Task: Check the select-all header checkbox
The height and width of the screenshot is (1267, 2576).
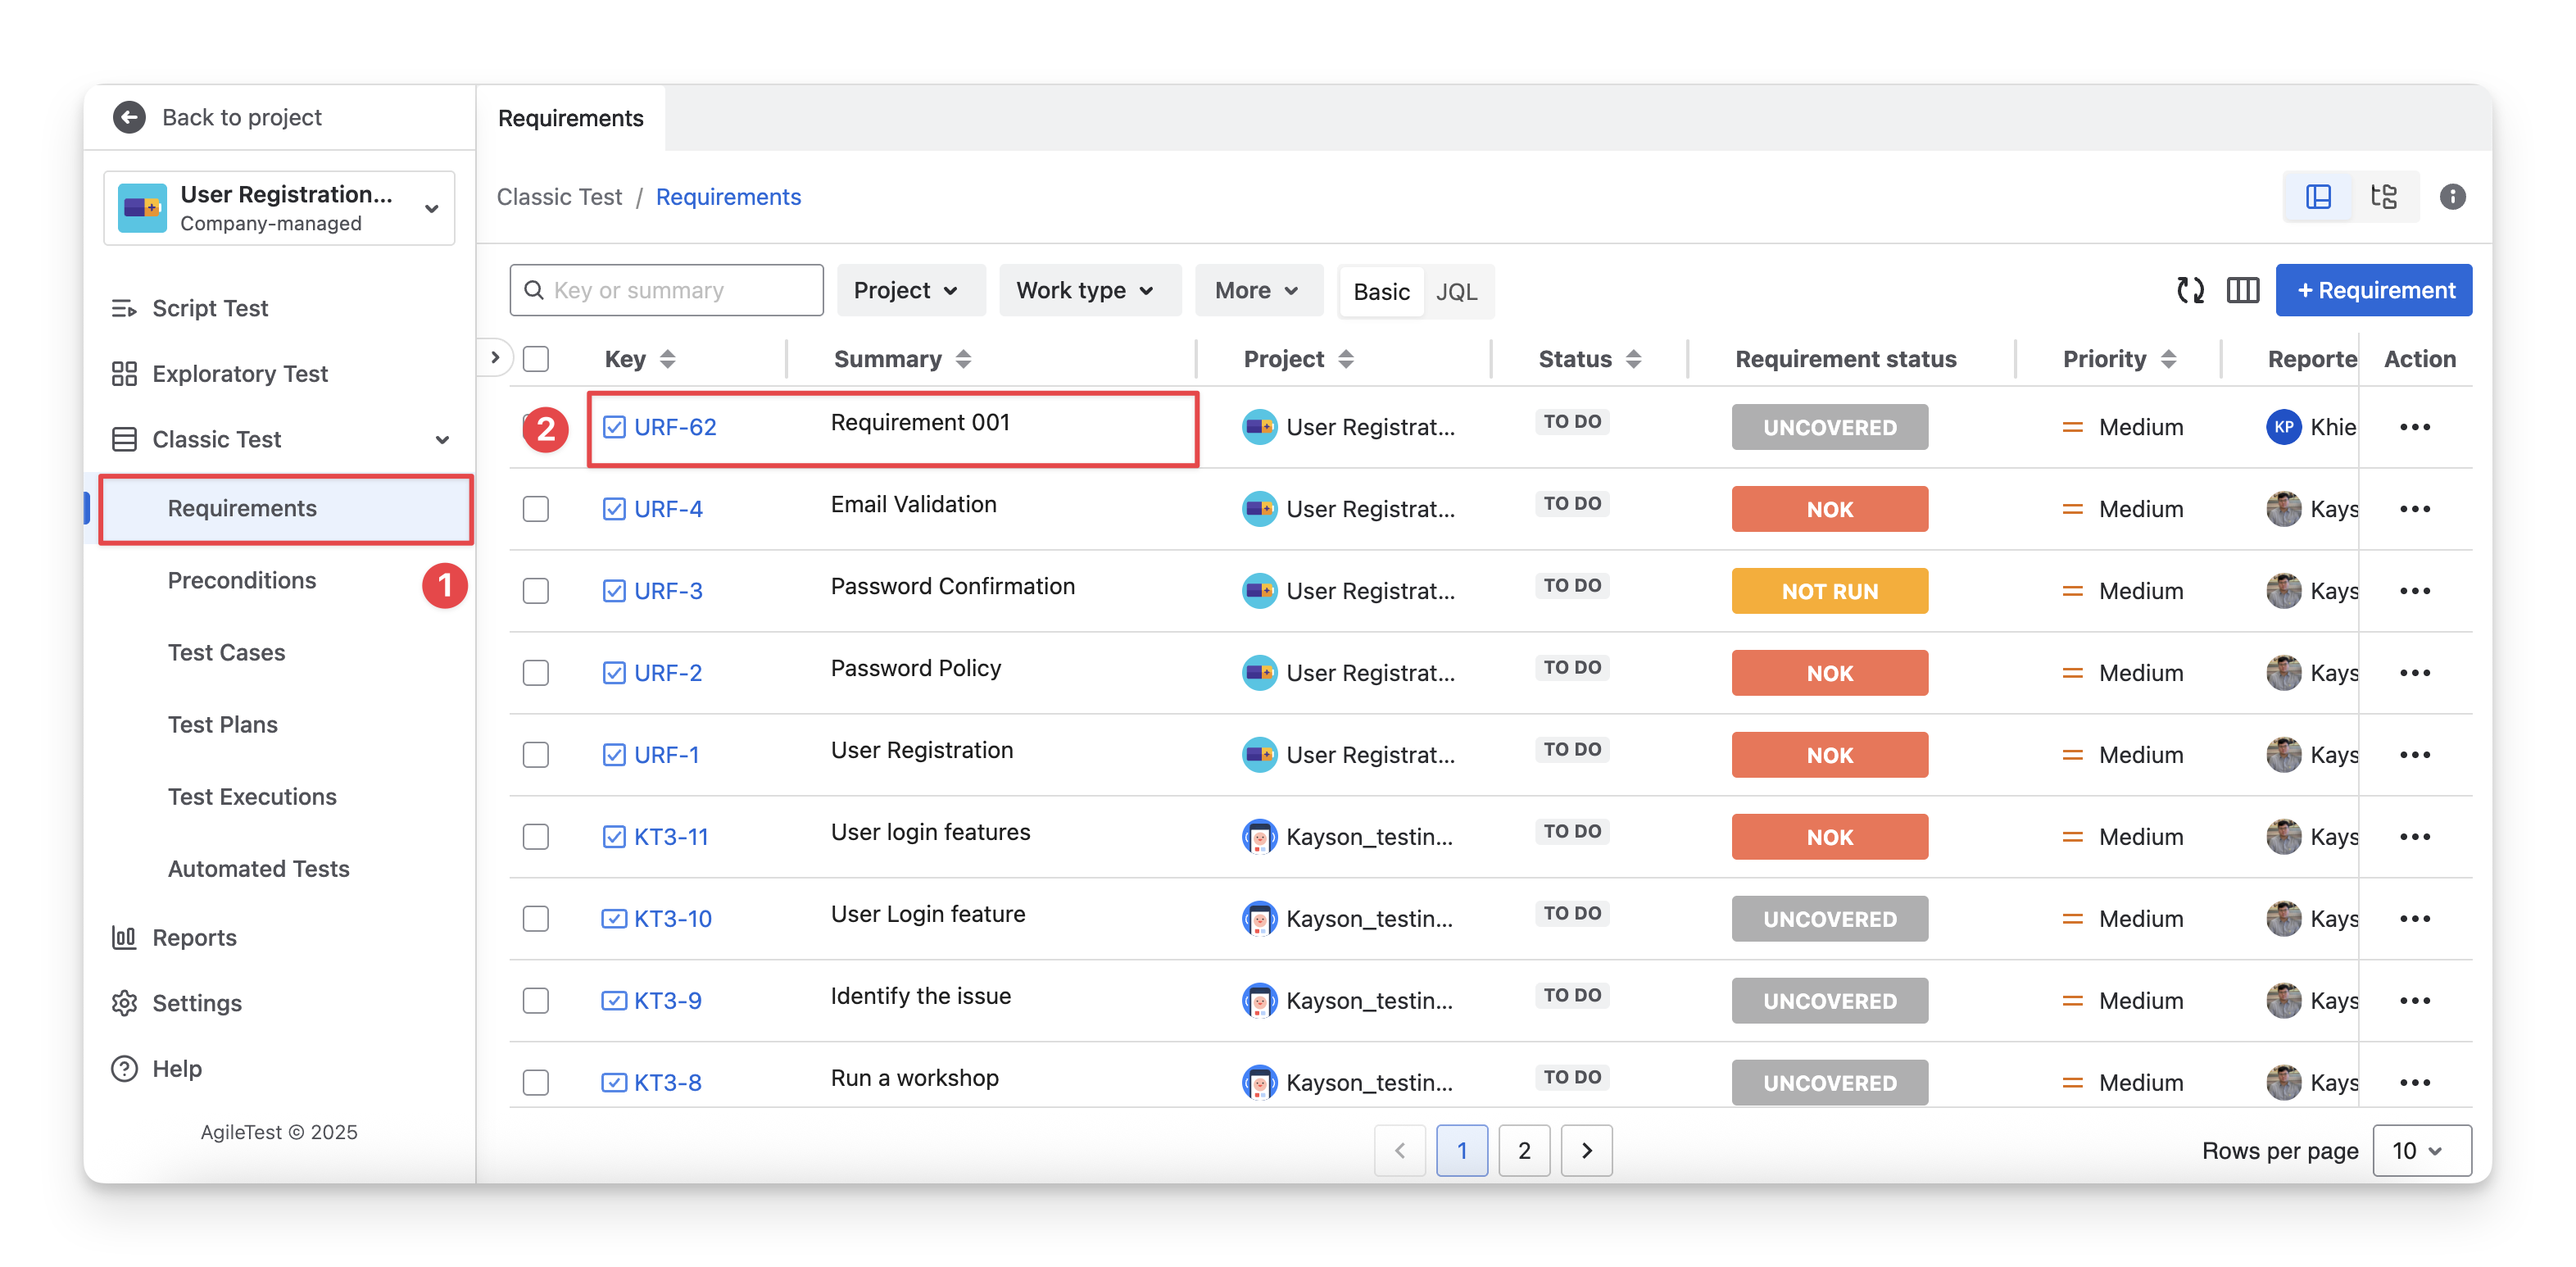Action: click(x=536, y=359)
